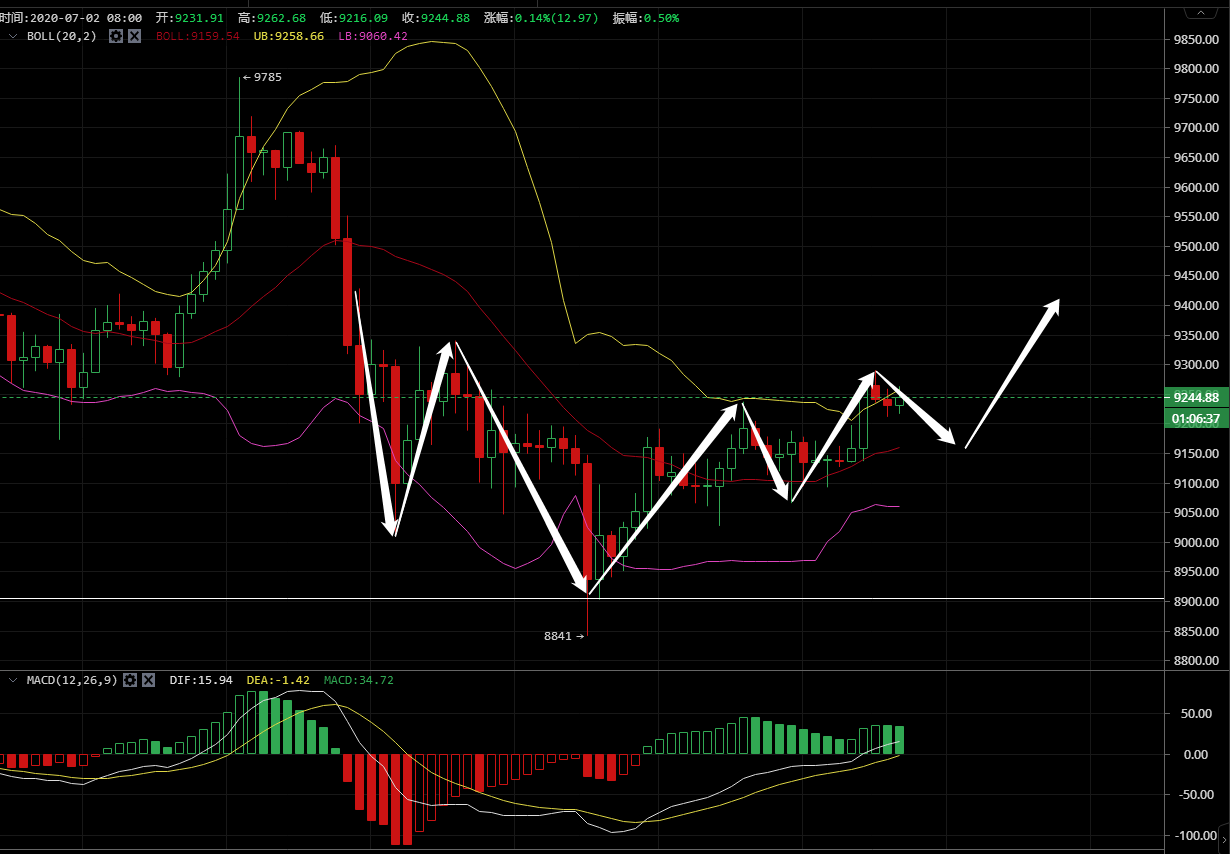Remove the BOLL indicator with X icon
This screenshot has width=1230, height=854.
134,36
